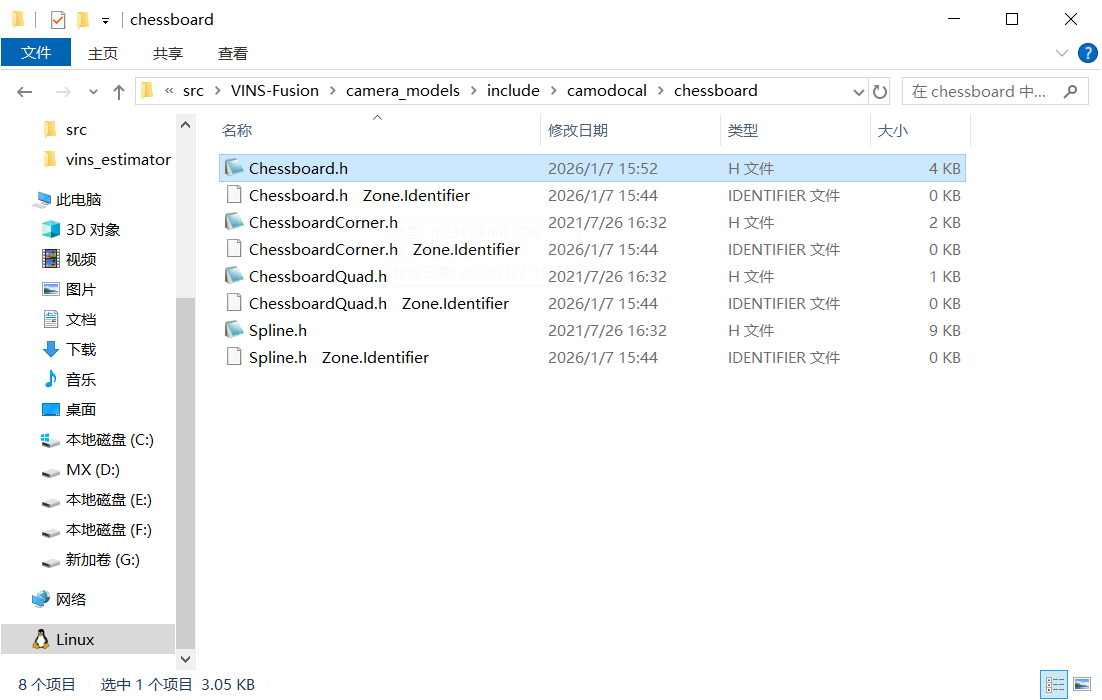Expand hidden path with double-chevron
This screenshot has width=1102, height=700.
click(x=169, y=91)
